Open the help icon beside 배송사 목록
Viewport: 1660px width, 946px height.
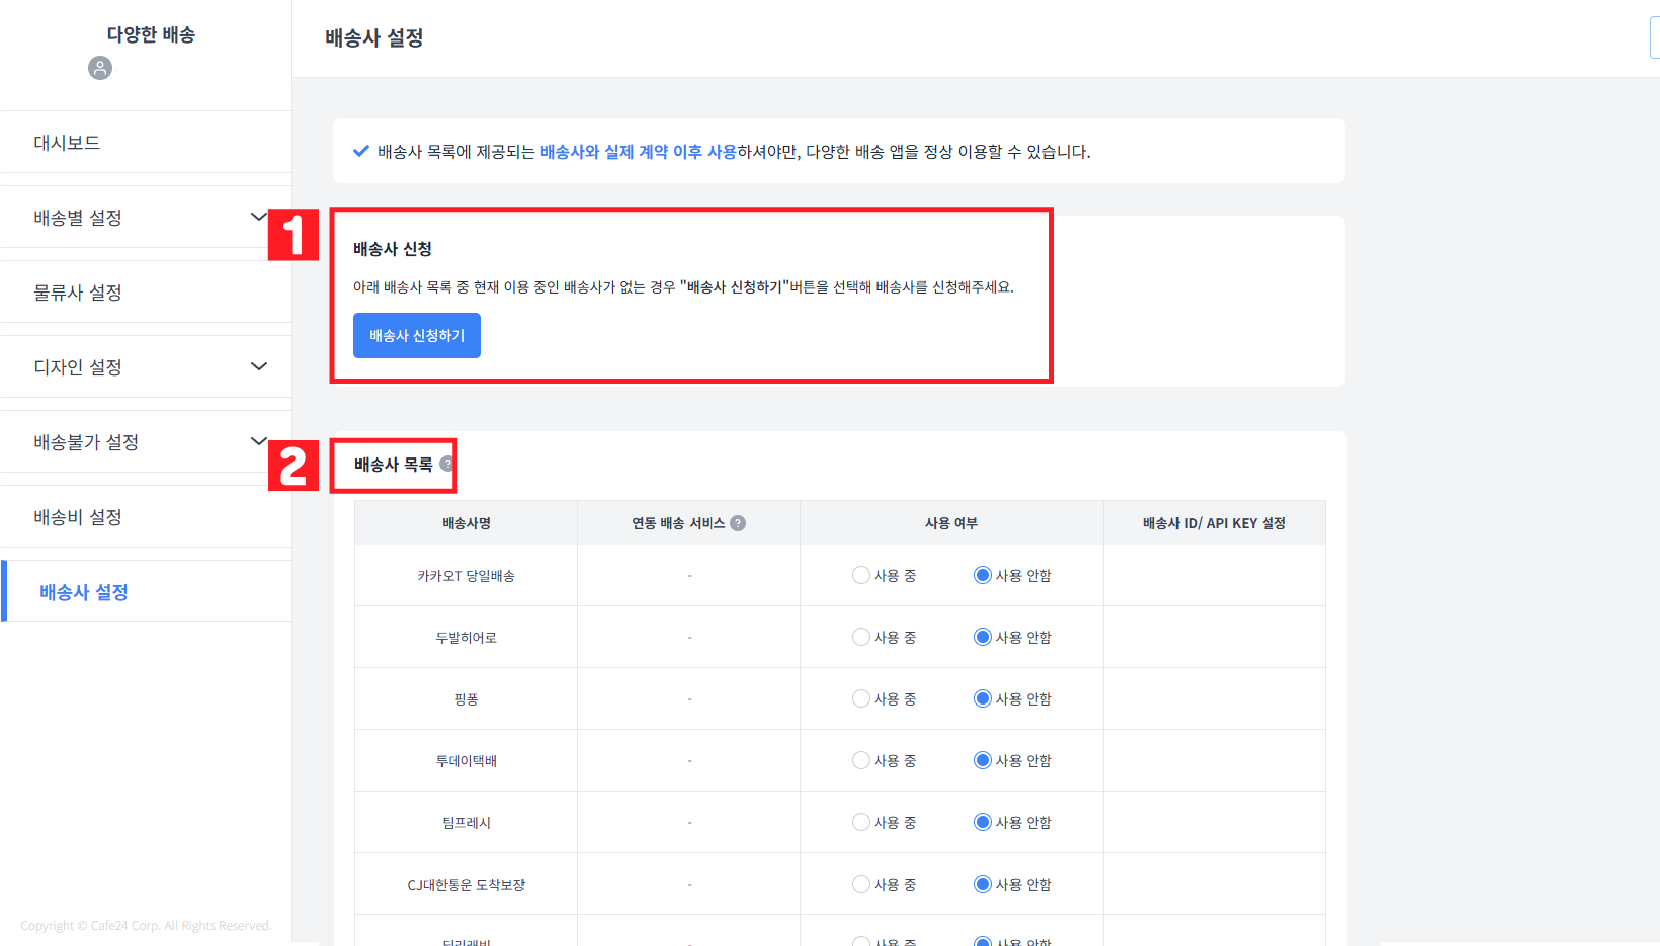[x=442, y=462]
